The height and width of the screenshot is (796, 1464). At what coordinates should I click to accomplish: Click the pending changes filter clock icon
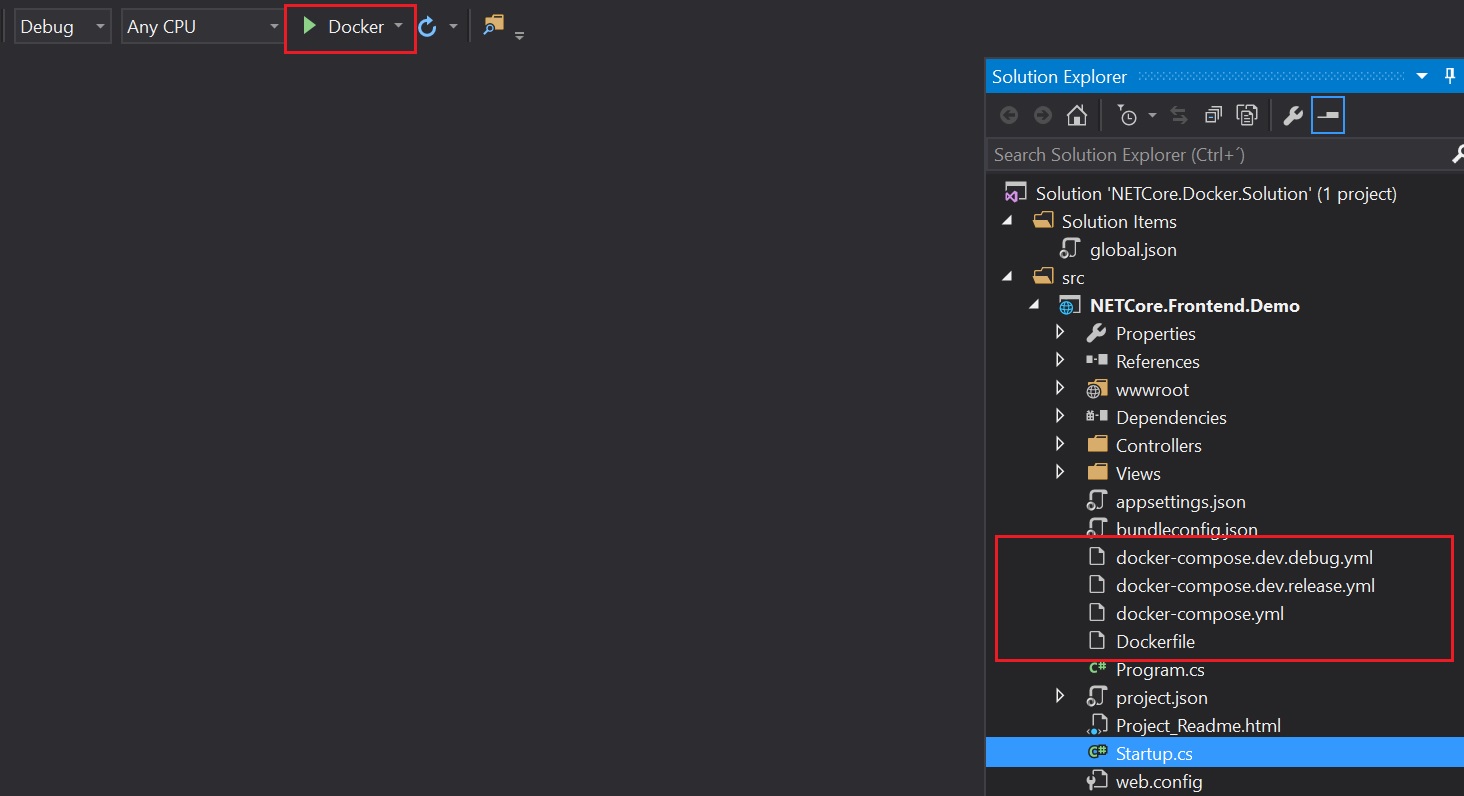pyautogui.click(x=1129, y=115)
